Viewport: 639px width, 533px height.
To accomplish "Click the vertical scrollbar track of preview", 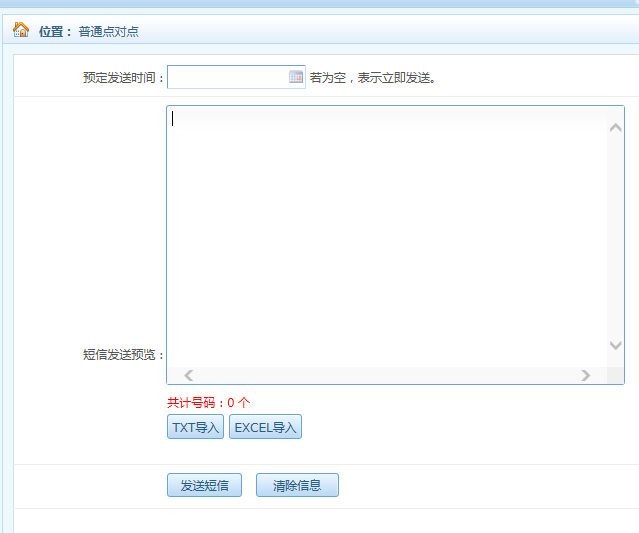I will (x=615, y=235).
